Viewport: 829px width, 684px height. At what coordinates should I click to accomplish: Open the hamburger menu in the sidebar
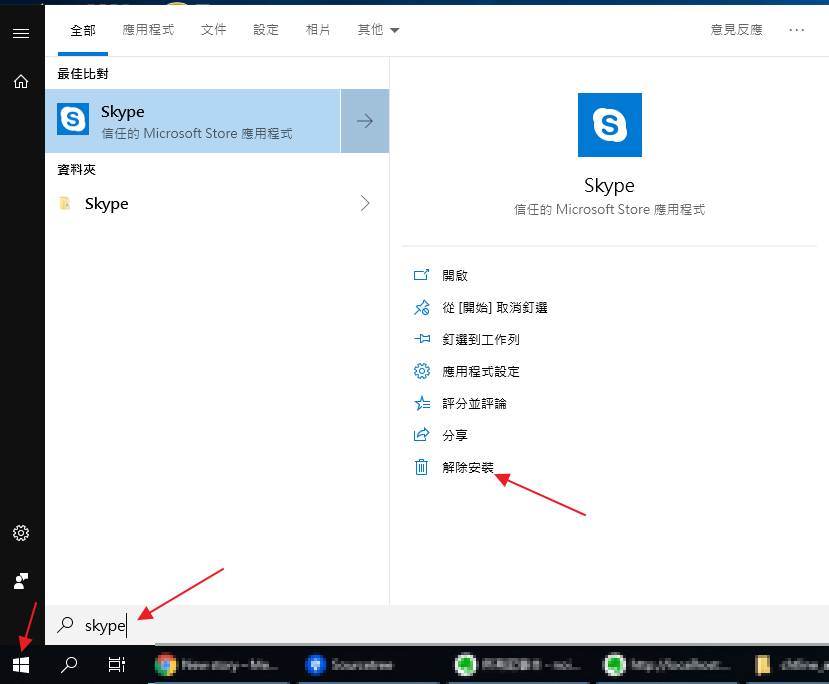(21, 33)
